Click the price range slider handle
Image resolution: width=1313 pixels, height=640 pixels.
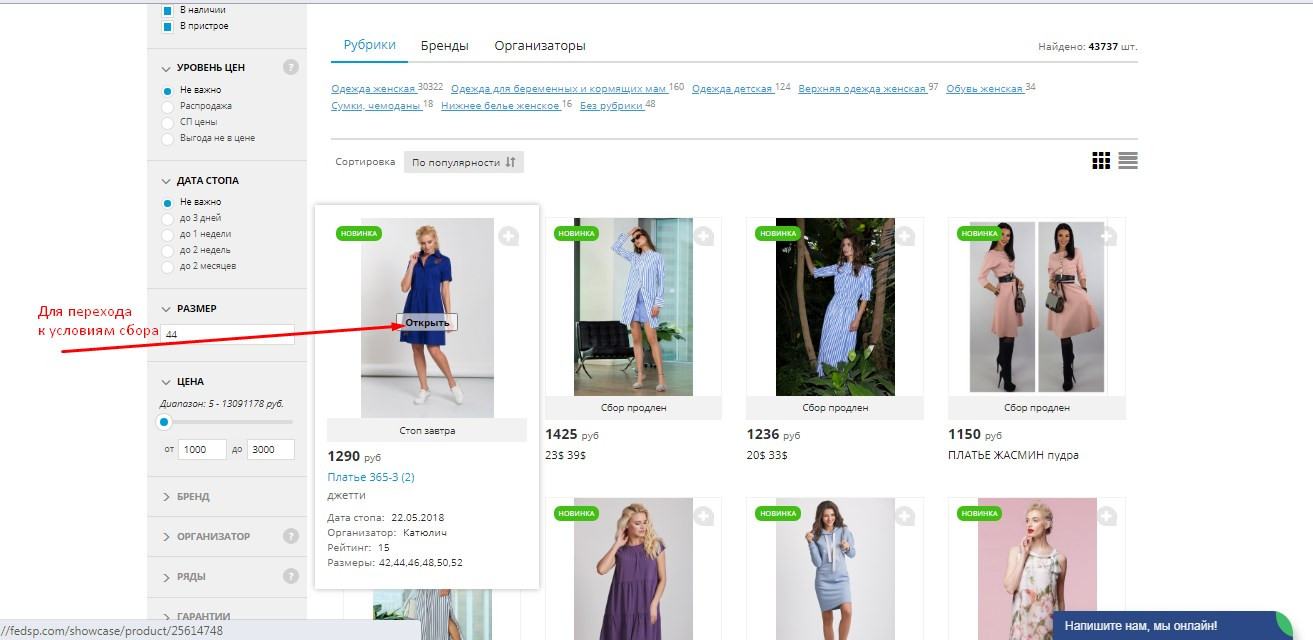(x=165, y=422)
